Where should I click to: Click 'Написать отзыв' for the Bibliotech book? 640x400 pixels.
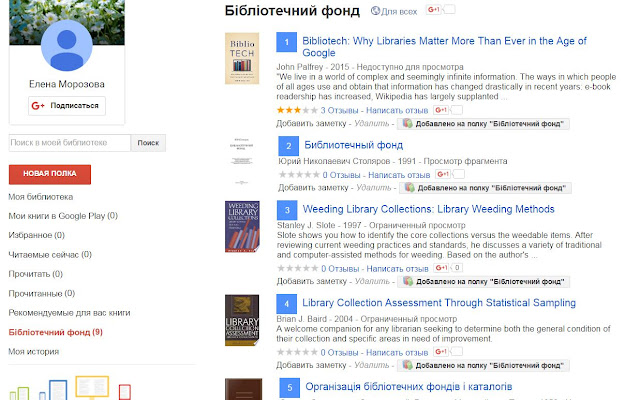(x=397, y=110)
